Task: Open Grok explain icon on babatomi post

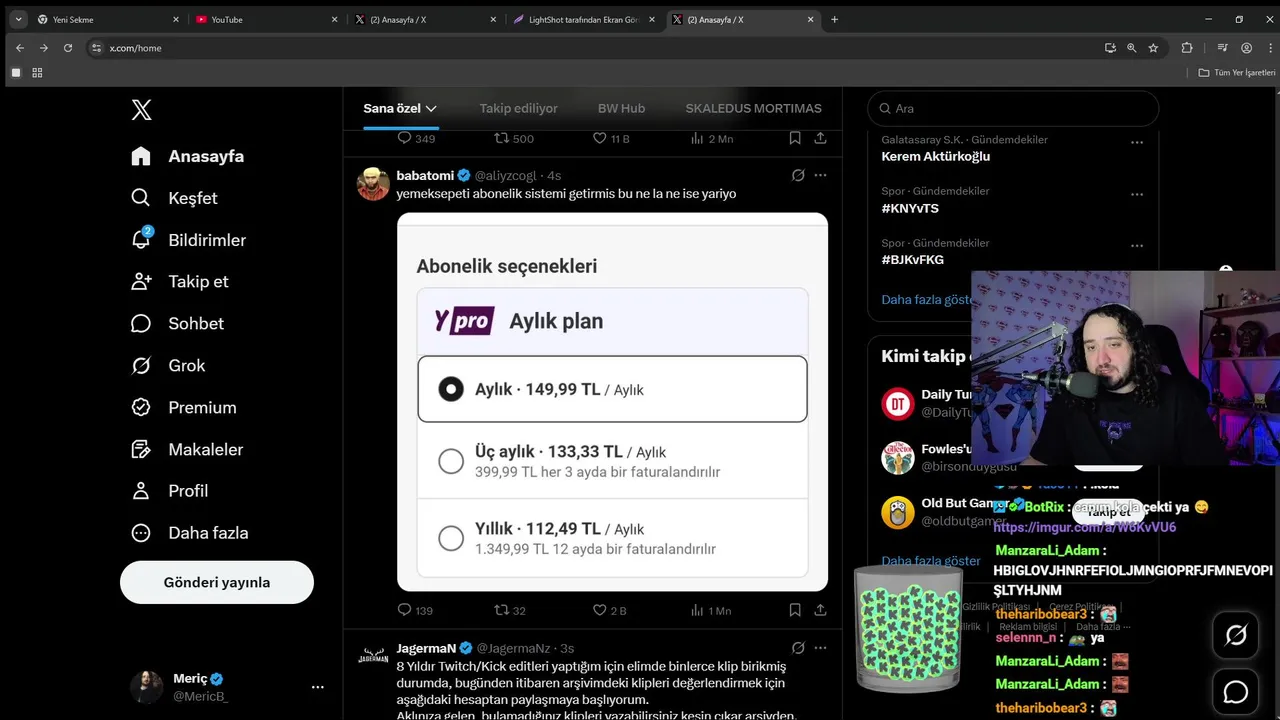Action: [x=798, y=175]
